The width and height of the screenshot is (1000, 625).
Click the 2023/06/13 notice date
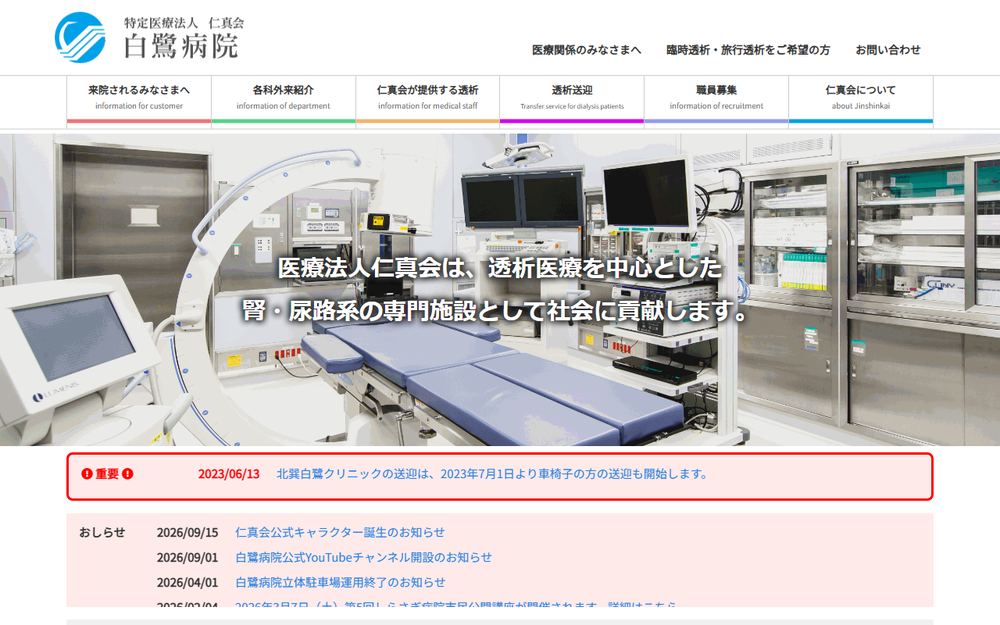pyautogui.click(x=228, y=474)
